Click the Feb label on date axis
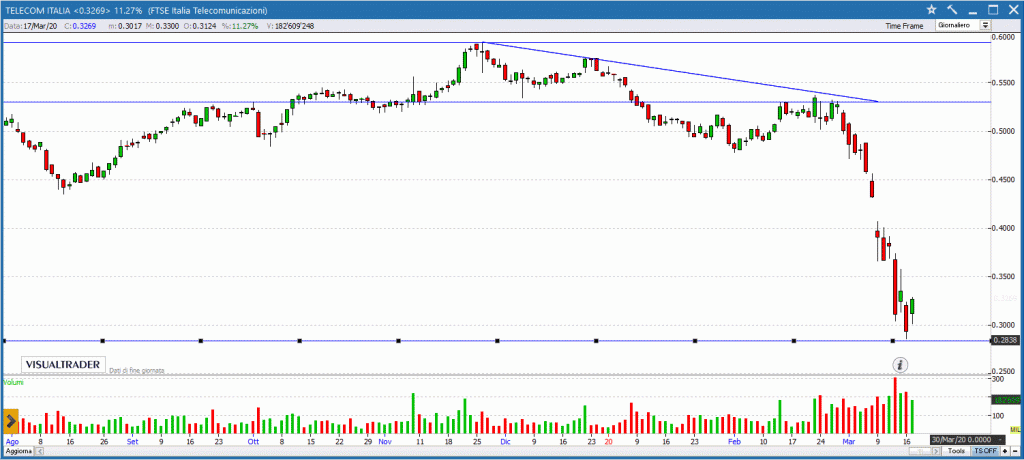Screen dimensions: 1024x460 [x=735, y=442]
